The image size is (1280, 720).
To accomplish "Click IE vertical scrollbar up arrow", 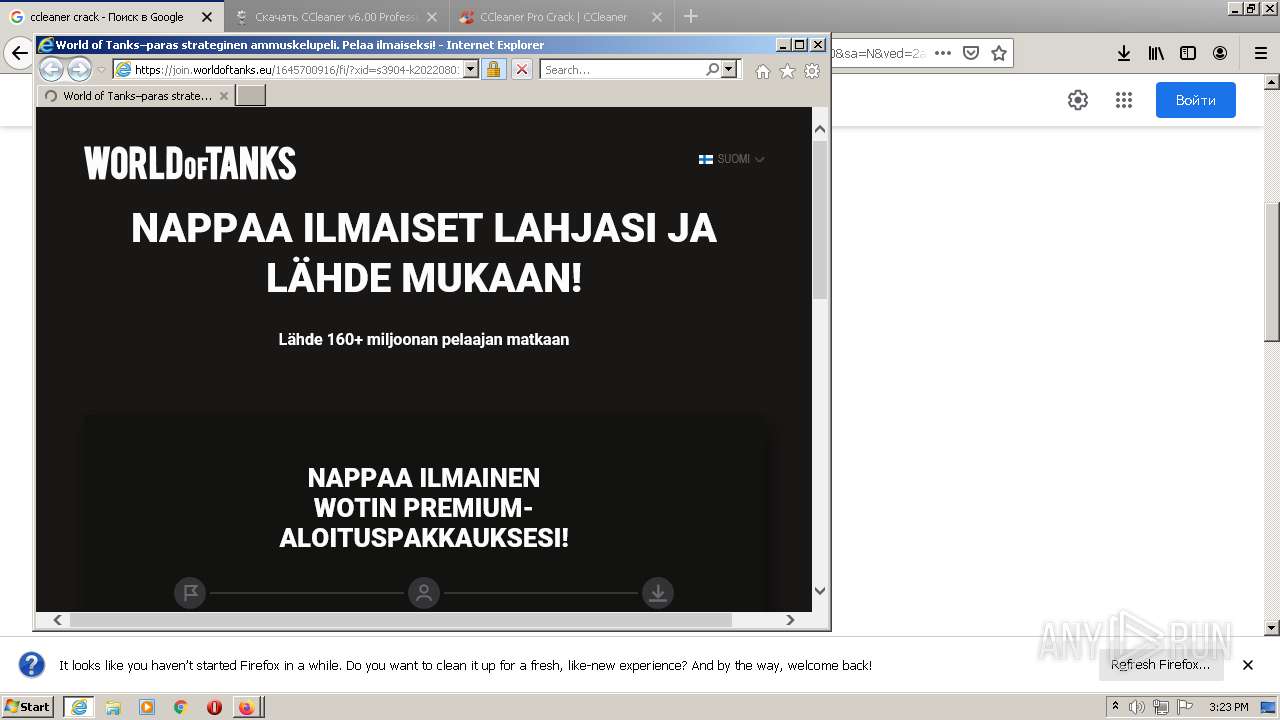I will (820, 129).
